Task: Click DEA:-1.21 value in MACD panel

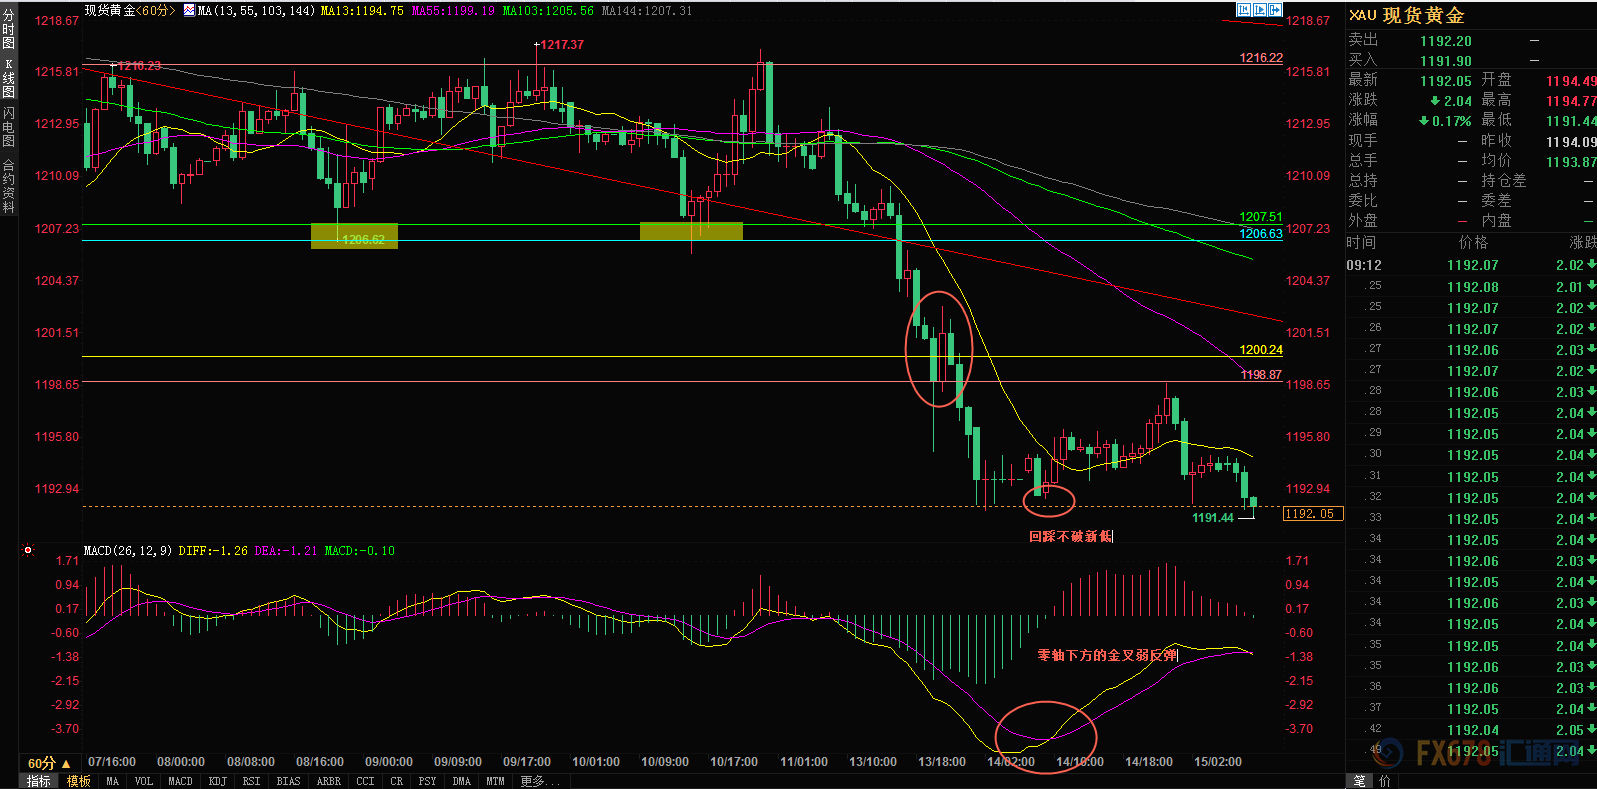Action: [286, 551]
